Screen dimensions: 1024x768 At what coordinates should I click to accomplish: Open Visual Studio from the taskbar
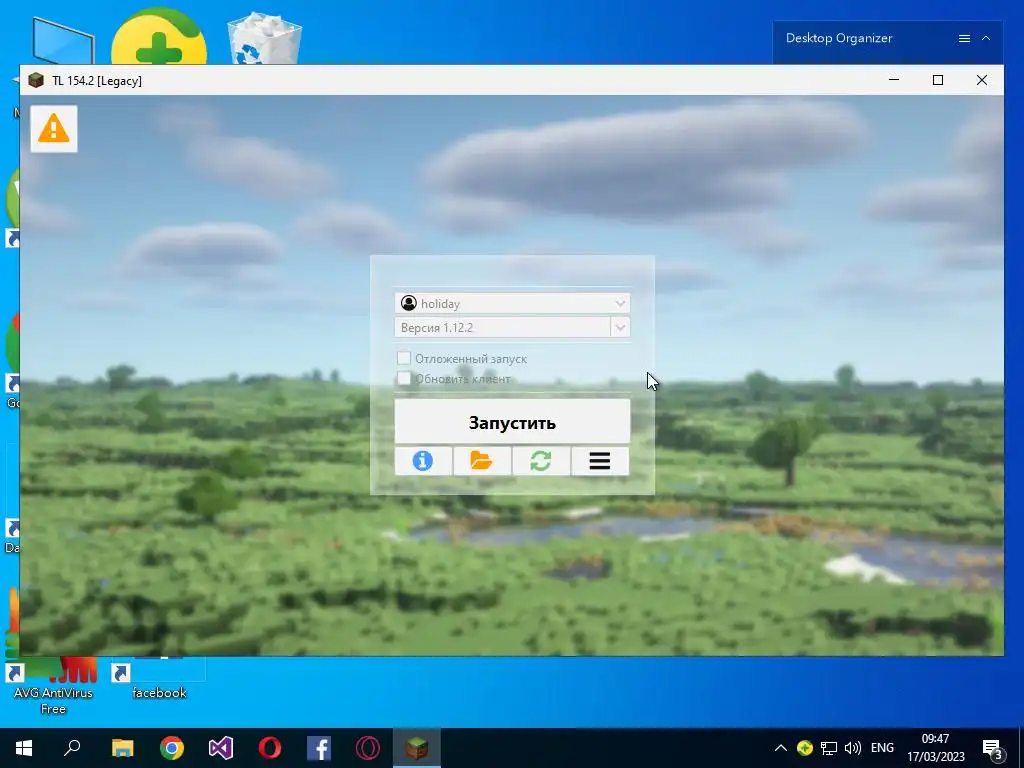221,748
